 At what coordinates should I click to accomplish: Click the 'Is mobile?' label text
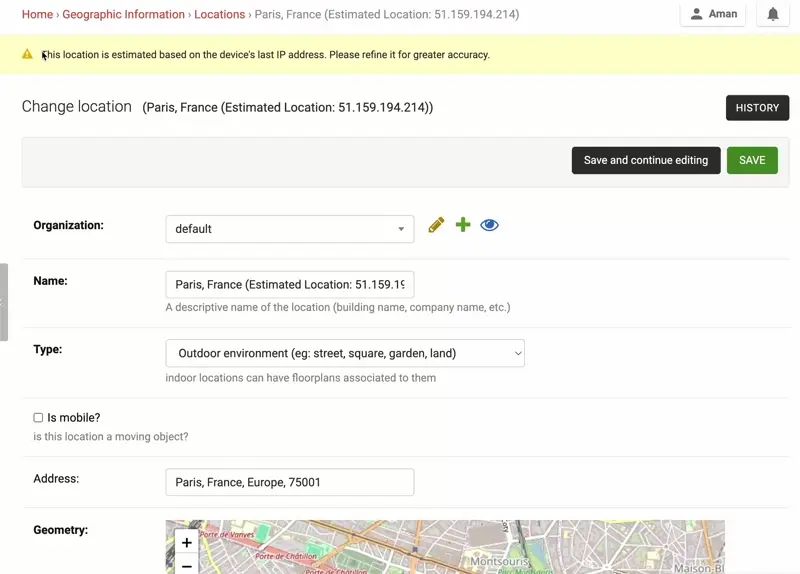pyautogui.click(x=74, y=418)
